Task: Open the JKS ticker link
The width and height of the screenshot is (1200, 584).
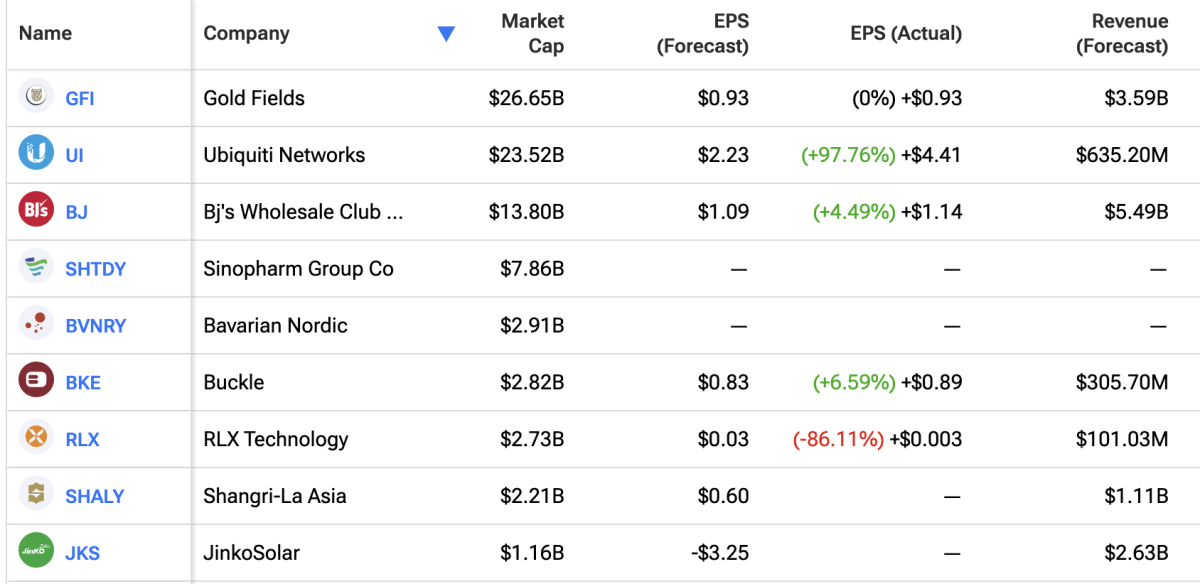Action: click(x=82, y=553)
